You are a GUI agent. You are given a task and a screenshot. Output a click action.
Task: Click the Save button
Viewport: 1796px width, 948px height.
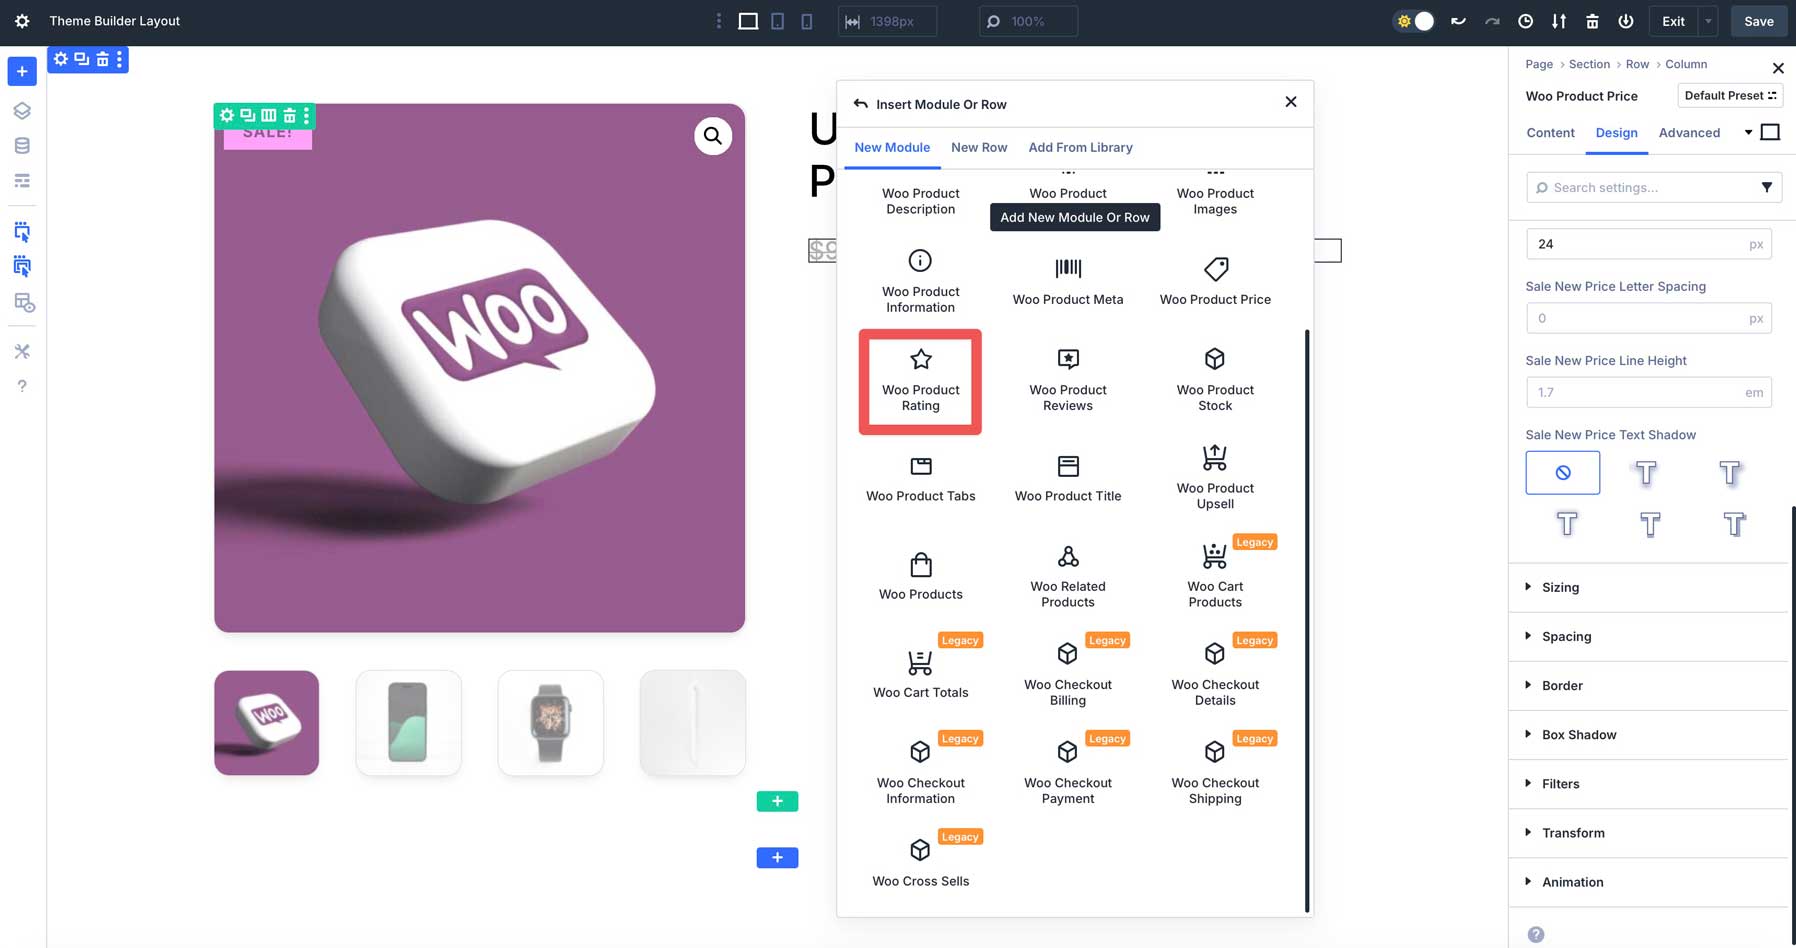click(1758, 20)
